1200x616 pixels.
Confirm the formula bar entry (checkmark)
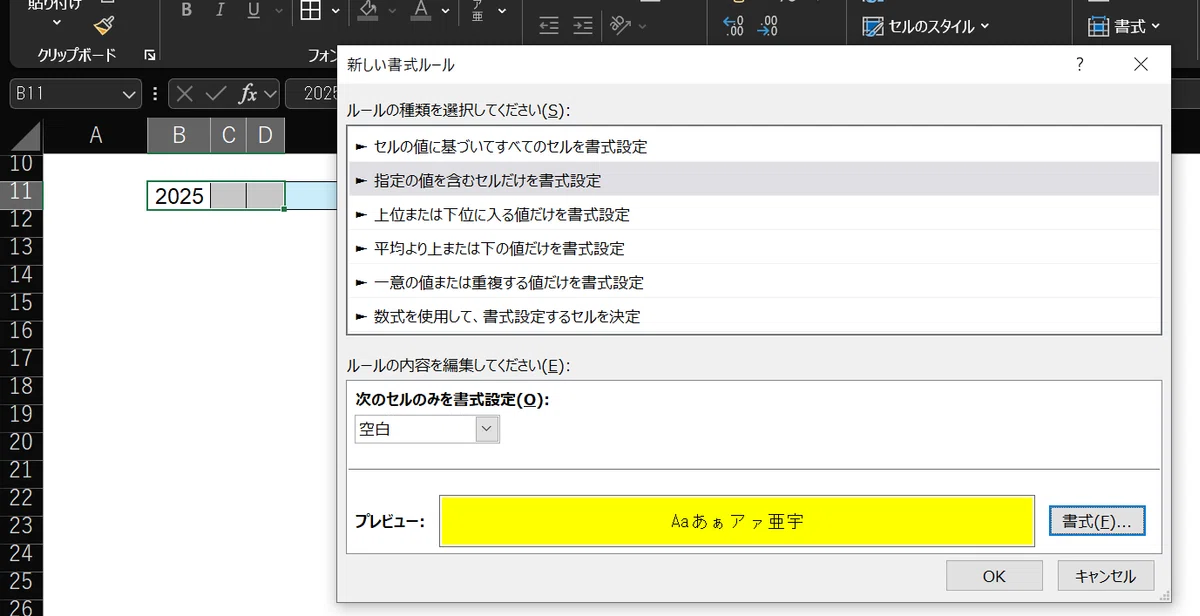coord(215,94)
